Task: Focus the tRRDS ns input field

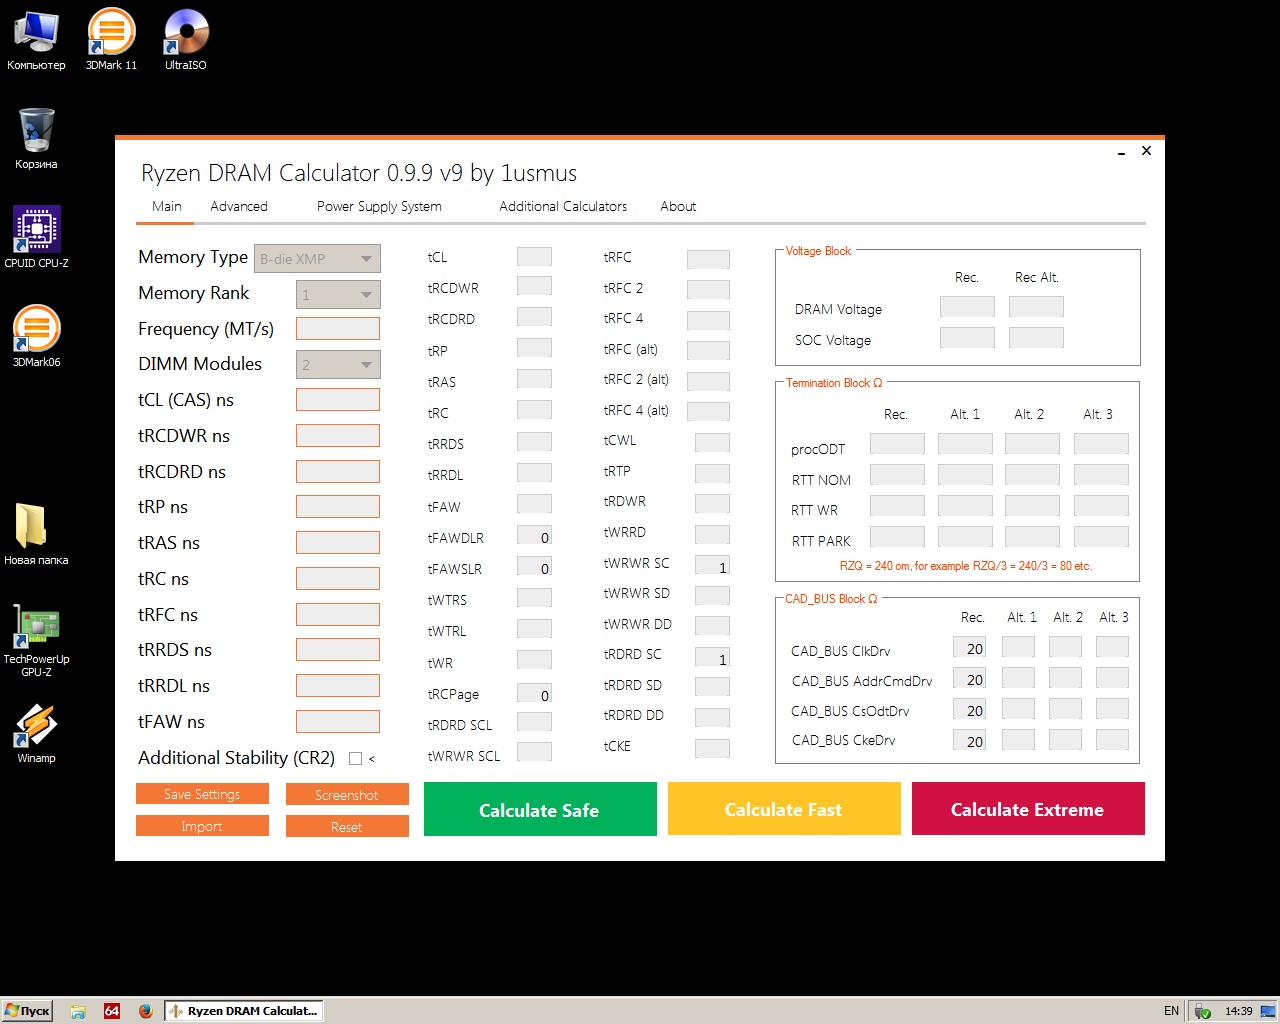Action: click(338, 650)
